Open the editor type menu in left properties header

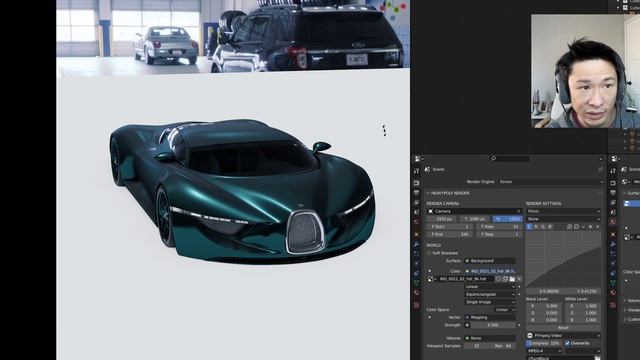pyautogui.click(x=418, y=158)
